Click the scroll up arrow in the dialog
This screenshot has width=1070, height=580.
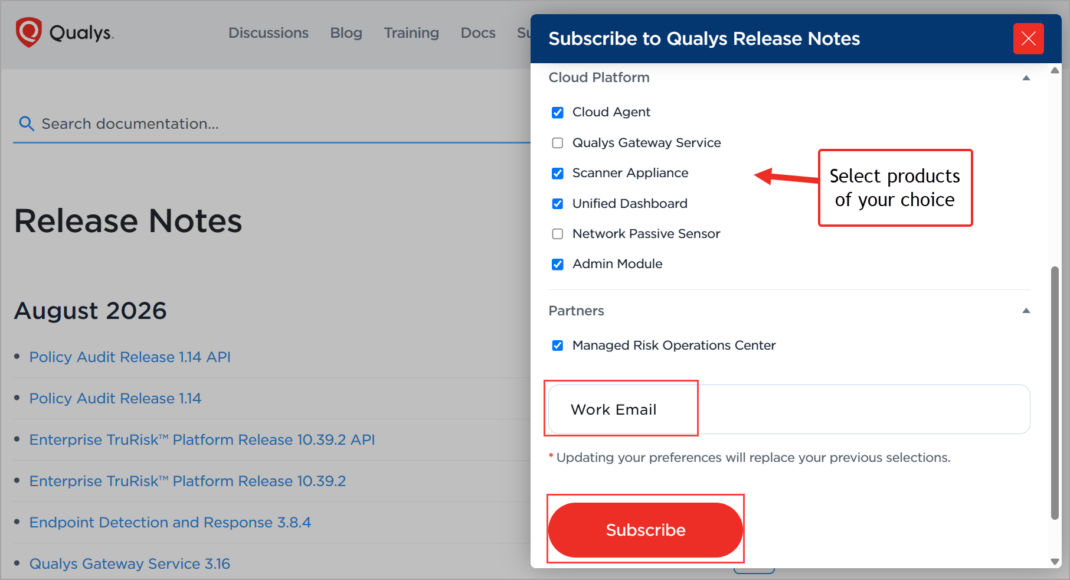coord(1055,70)
